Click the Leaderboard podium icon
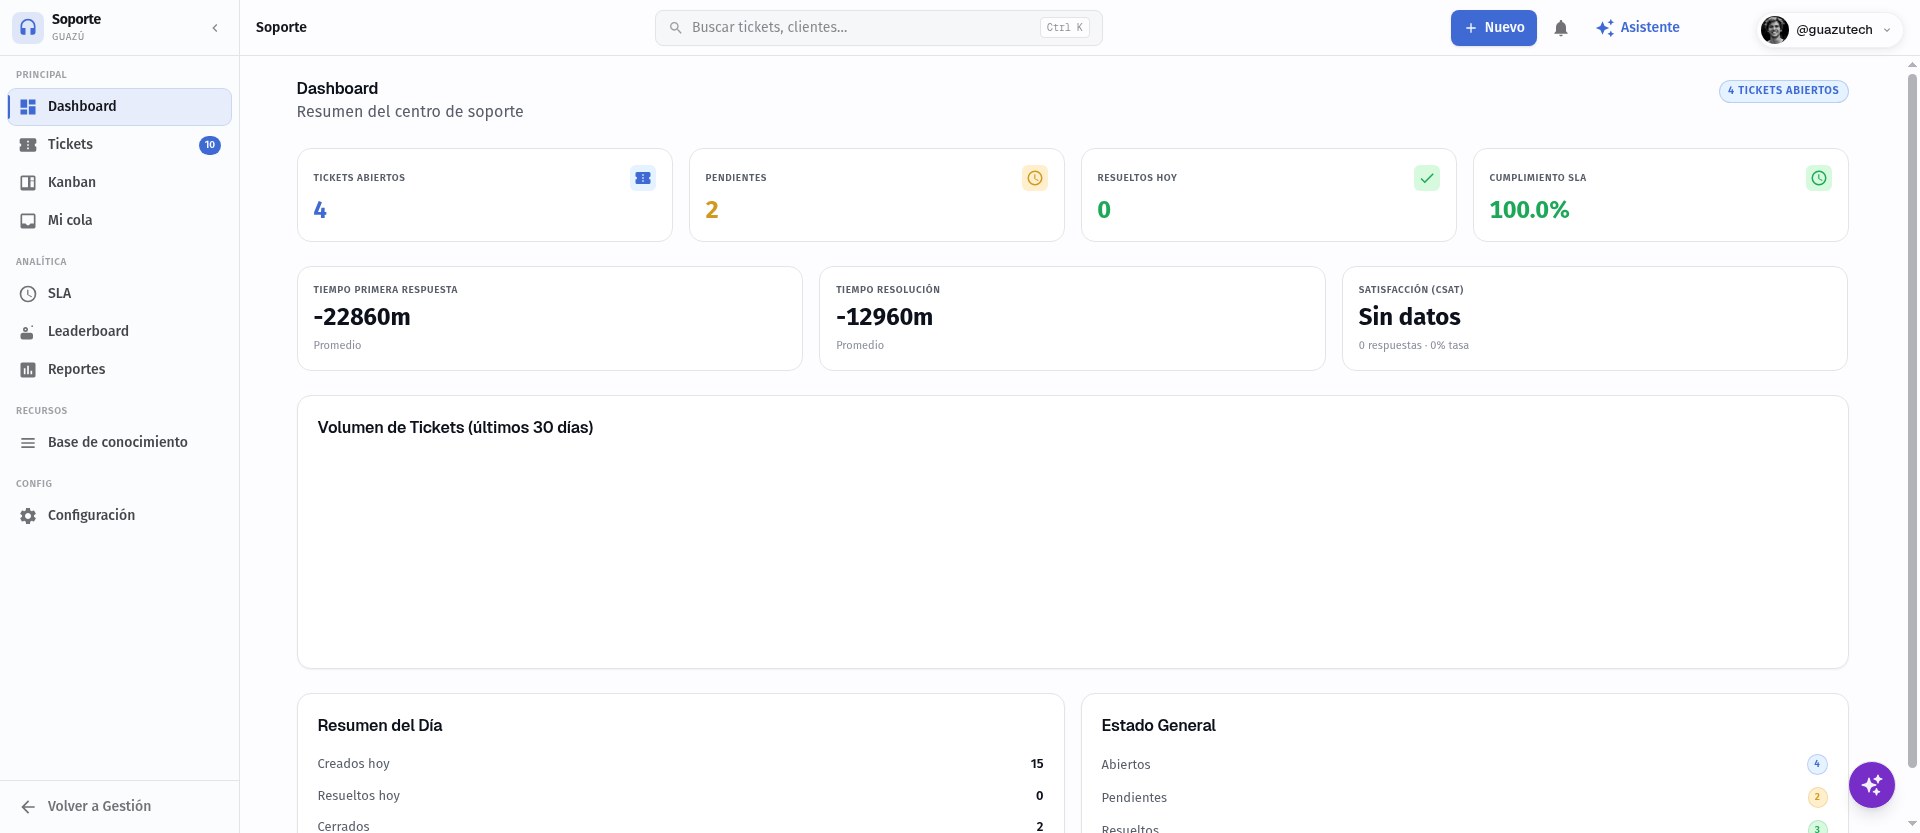 (28, 332)
